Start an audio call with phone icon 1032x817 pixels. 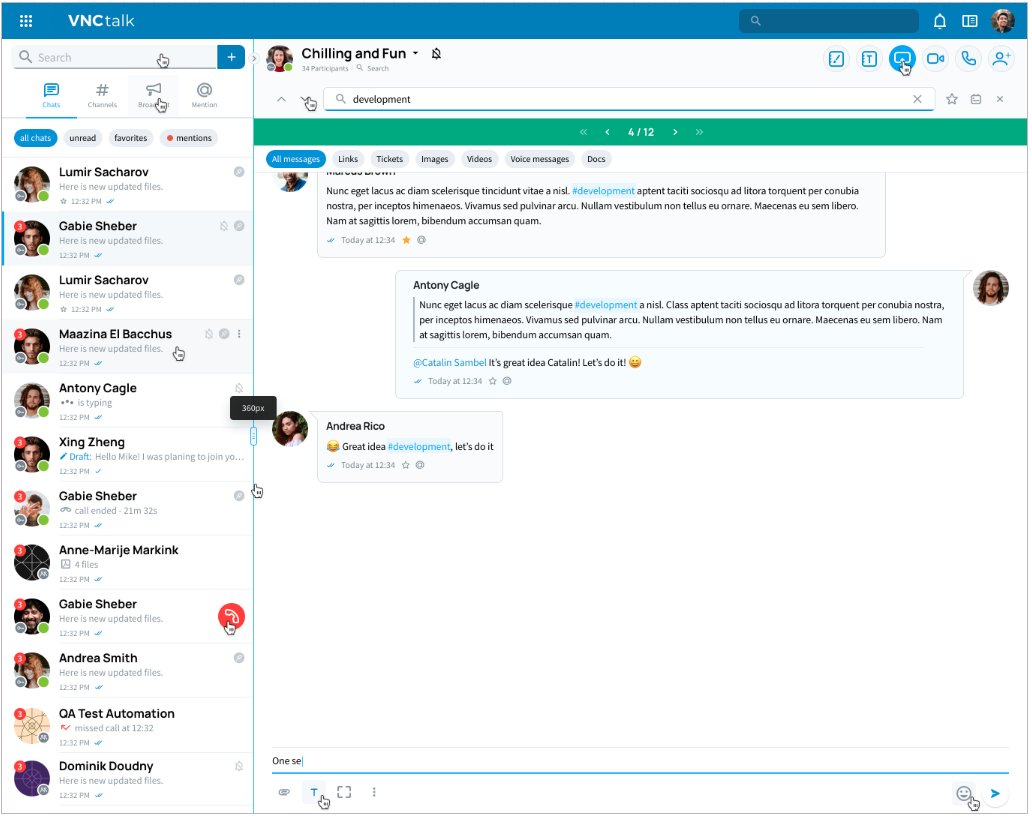point(968,59)
